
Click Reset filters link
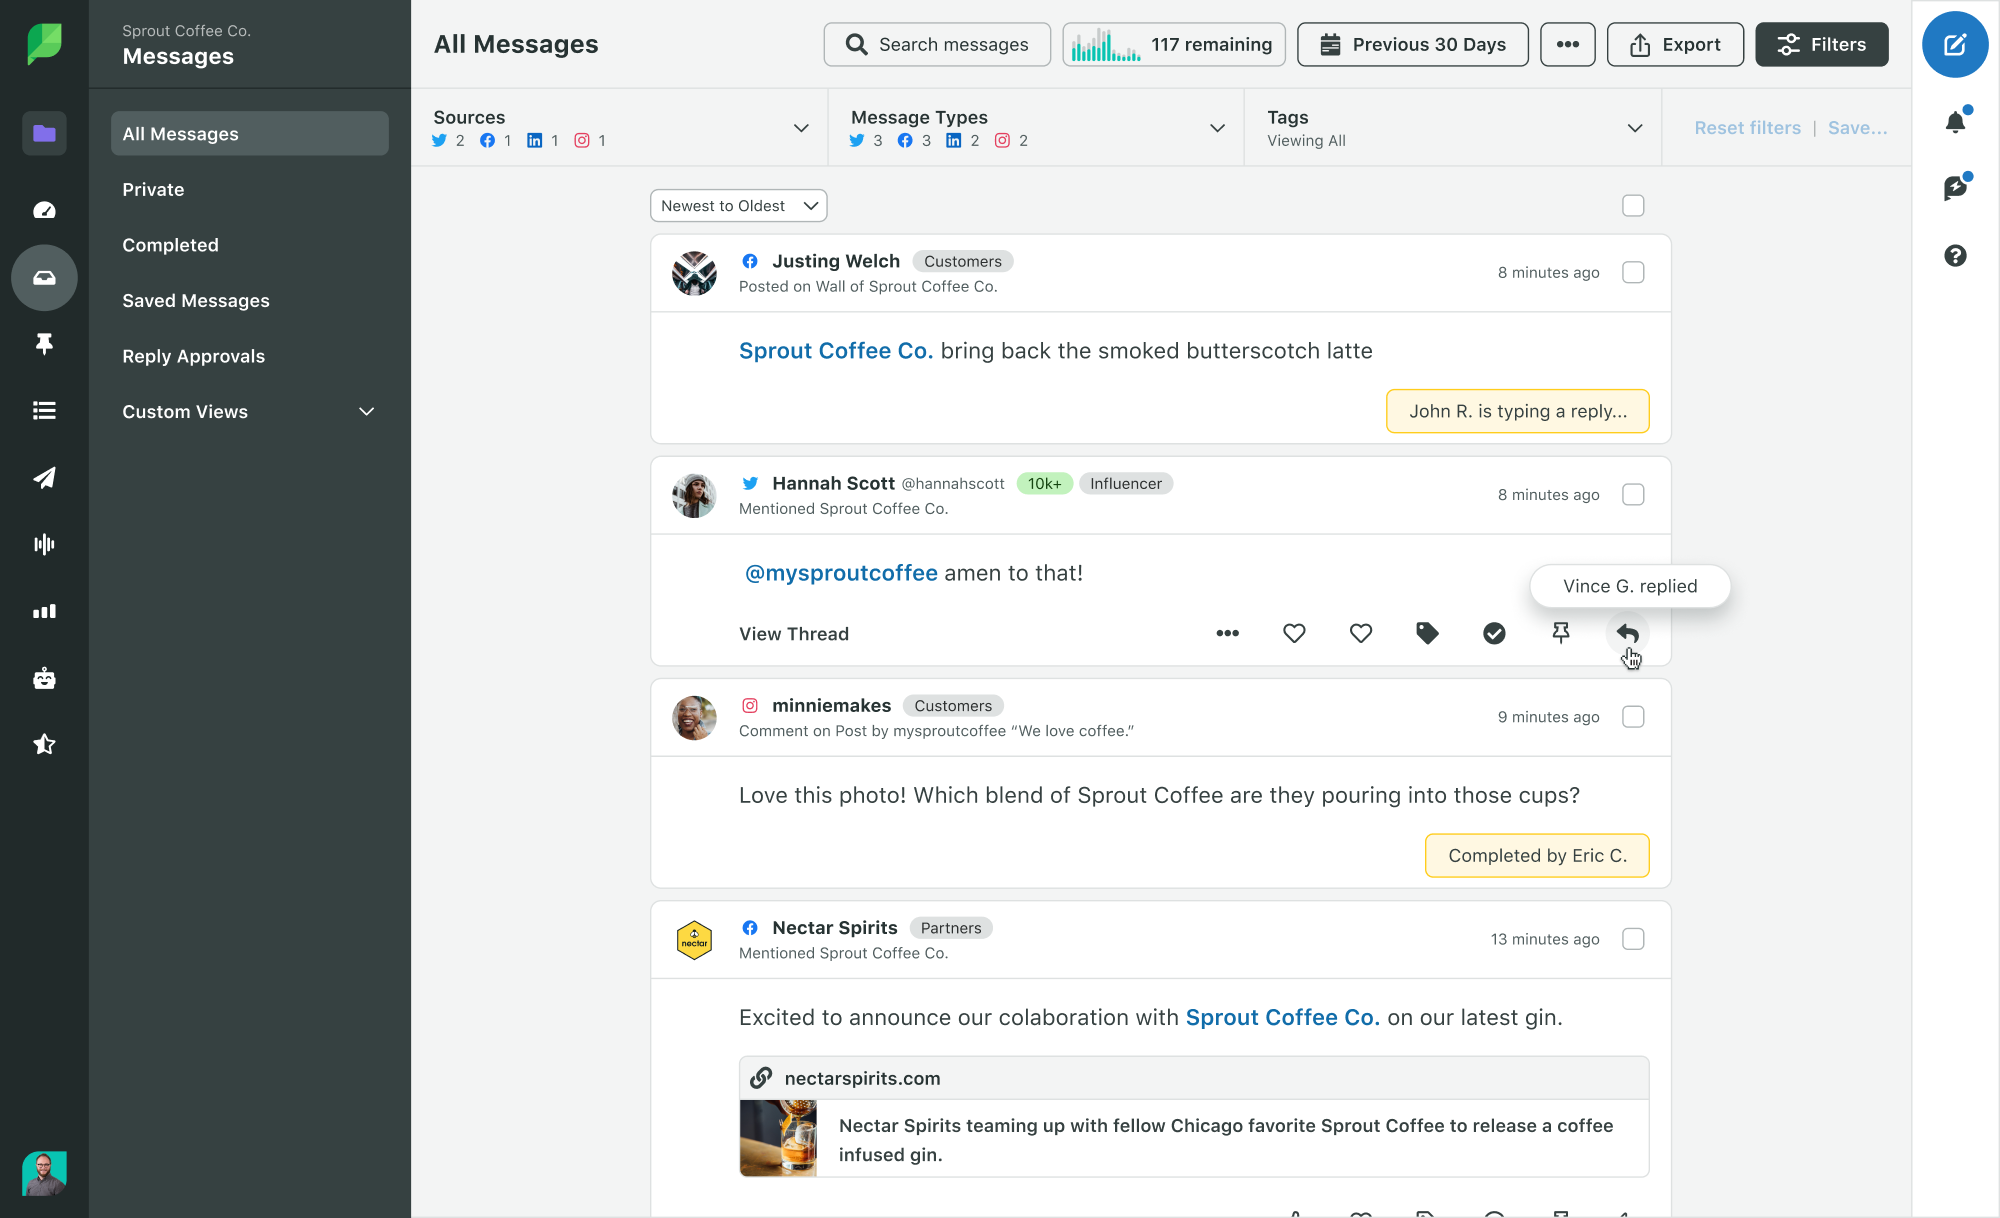pos(1746,129)
